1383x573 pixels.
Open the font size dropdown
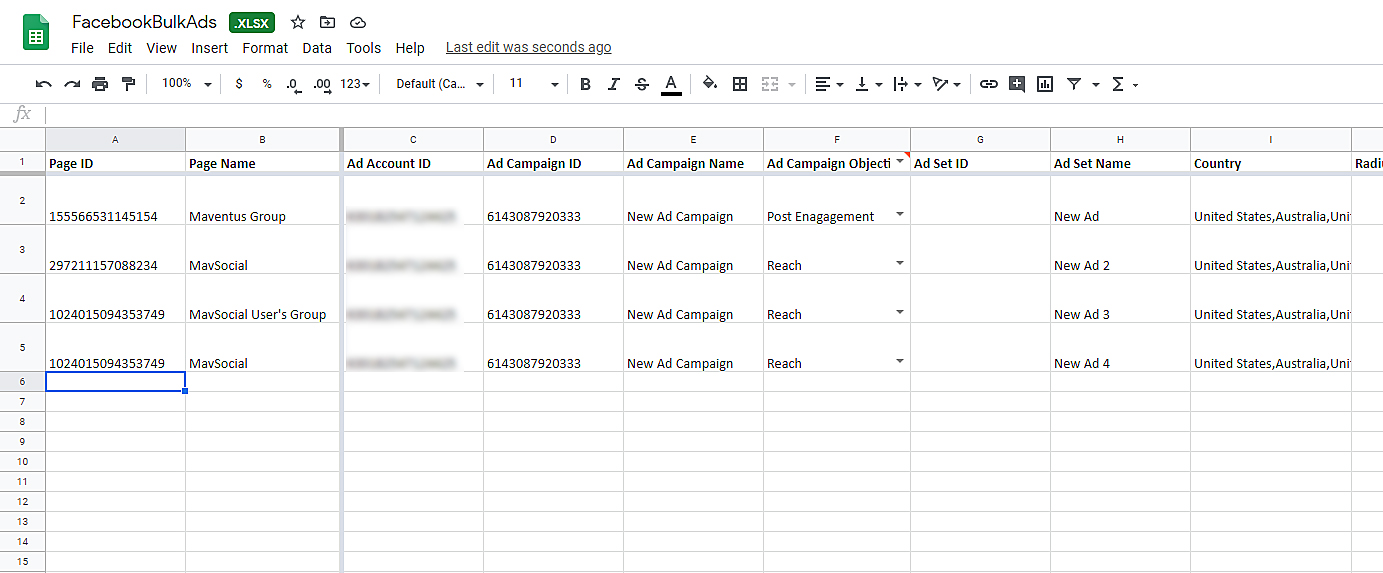(534, 84)
